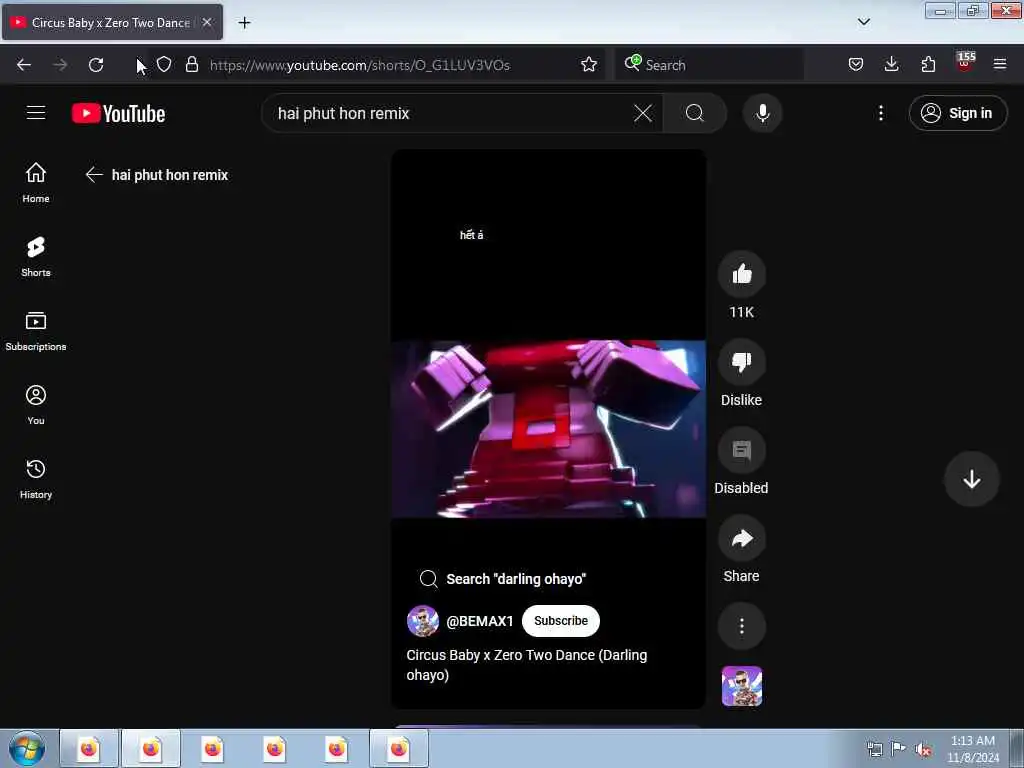Go to Home in the sidebar

36,183
